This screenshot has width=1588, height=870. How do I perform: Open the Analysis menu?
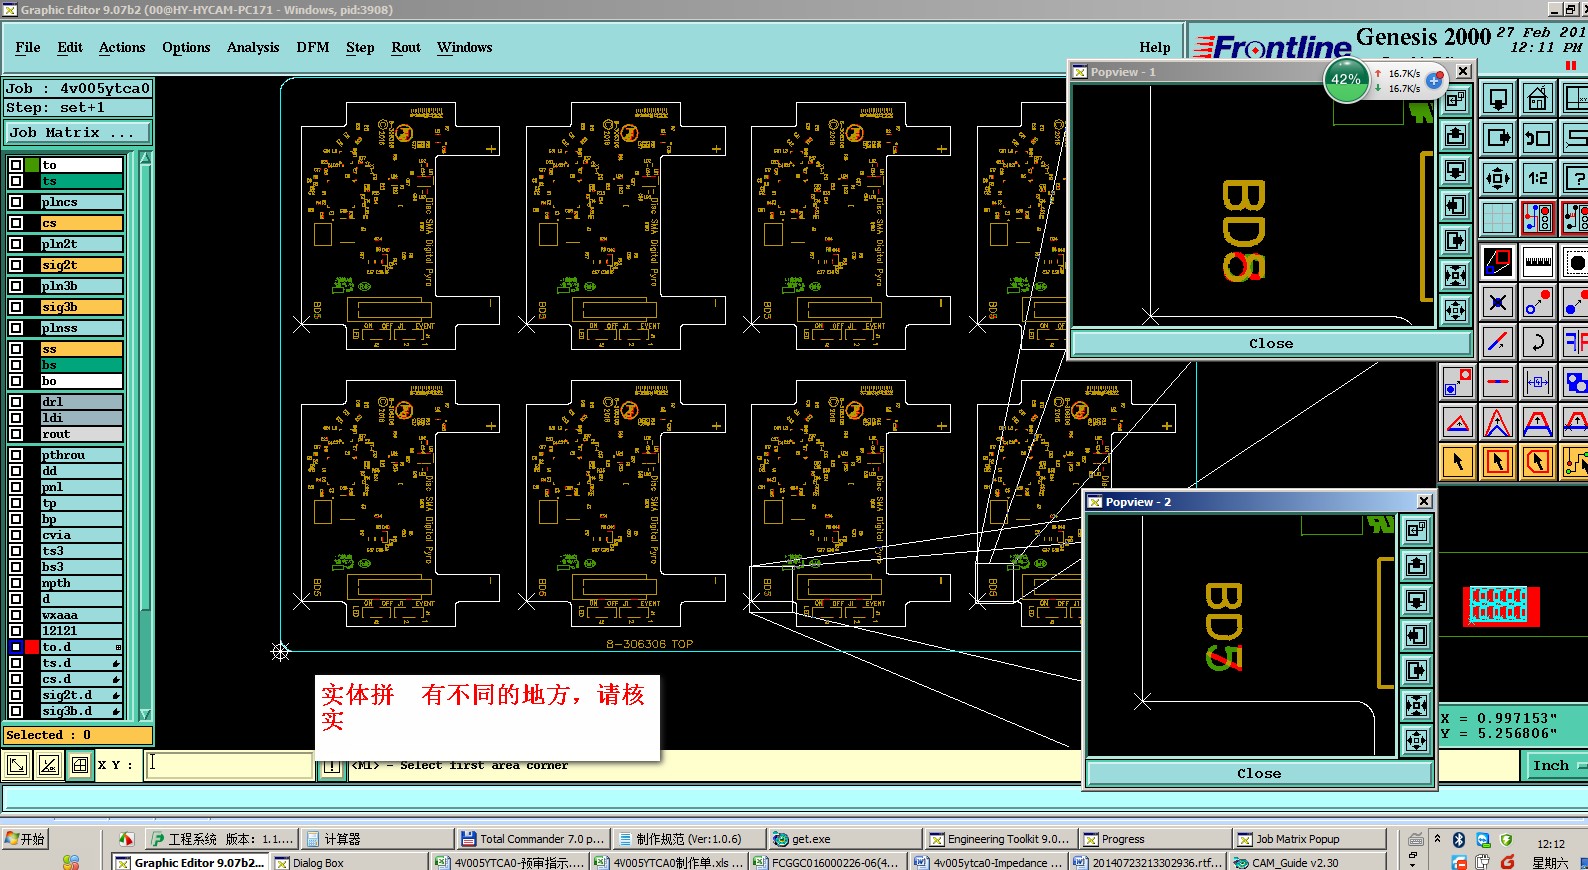pyautogui.click(x=253, y=47)
